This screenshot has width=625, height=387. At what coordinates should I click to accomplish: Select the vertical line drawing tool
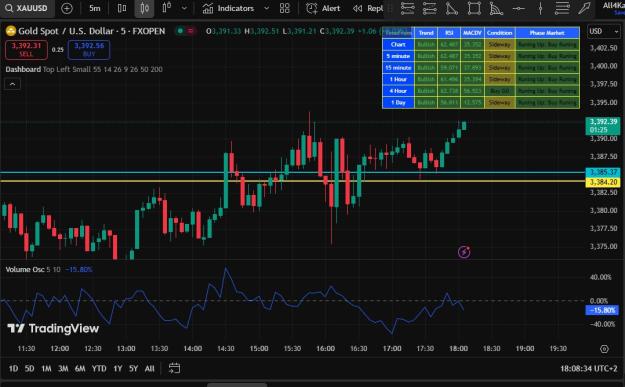tap(540, 8)
